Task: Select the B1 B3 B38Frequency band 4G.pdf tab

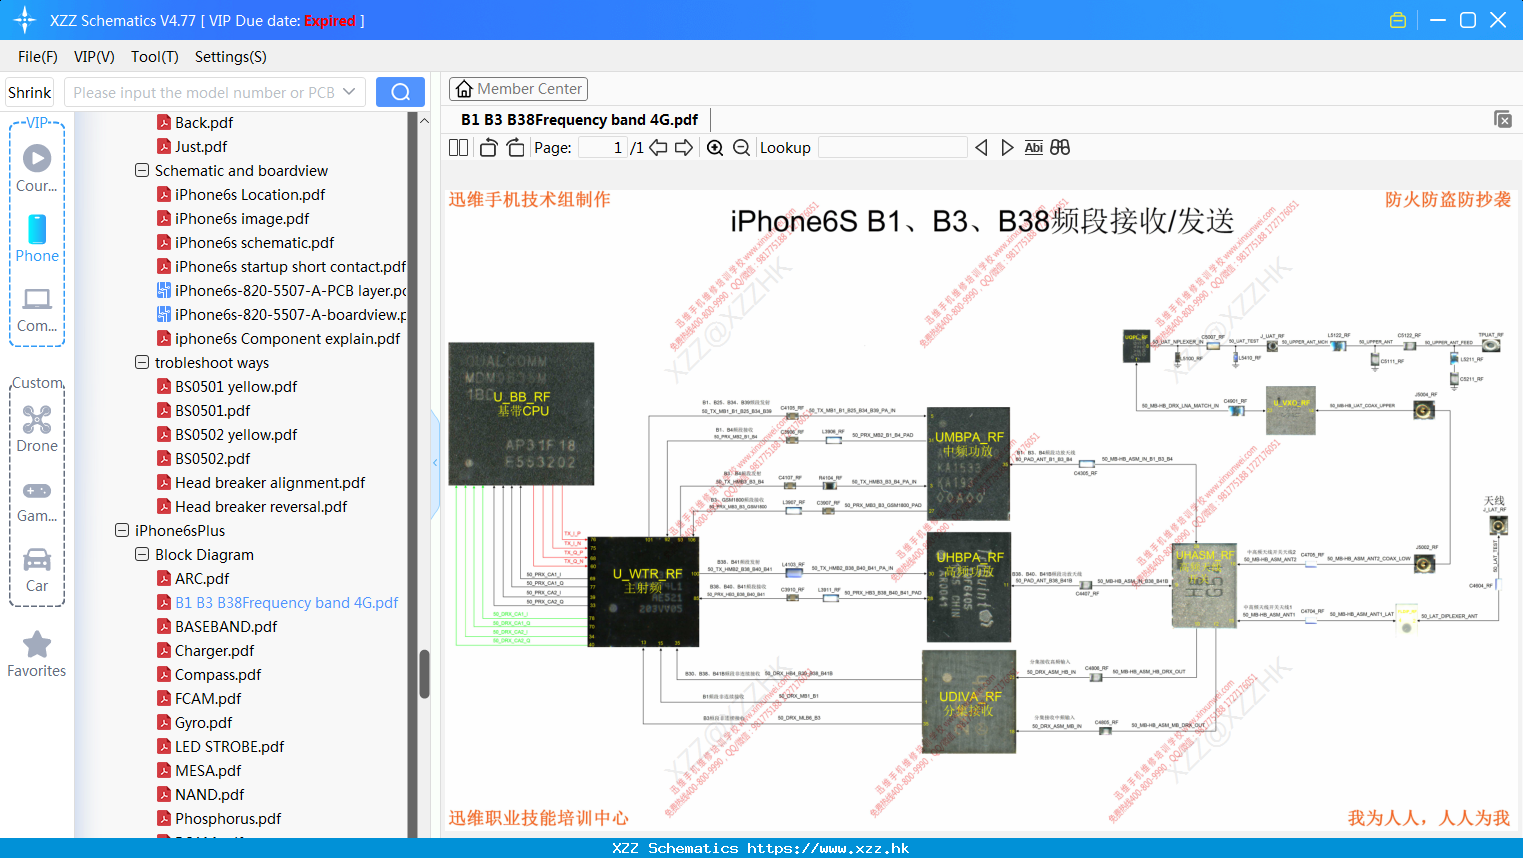Action: 580,120
